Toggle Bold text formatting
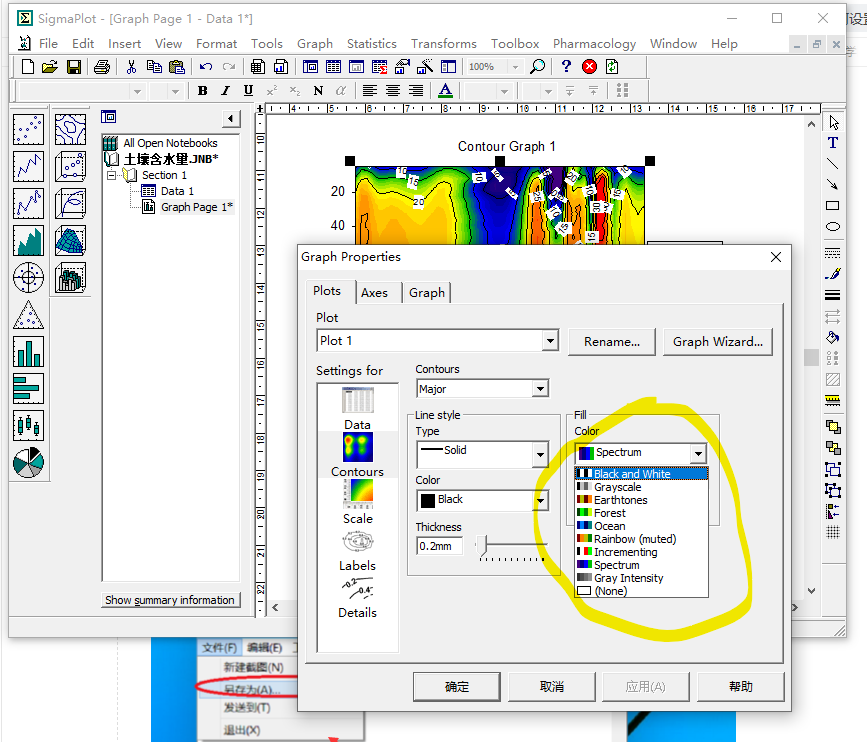Screen dimensions: 867x742 pos(203,91)
